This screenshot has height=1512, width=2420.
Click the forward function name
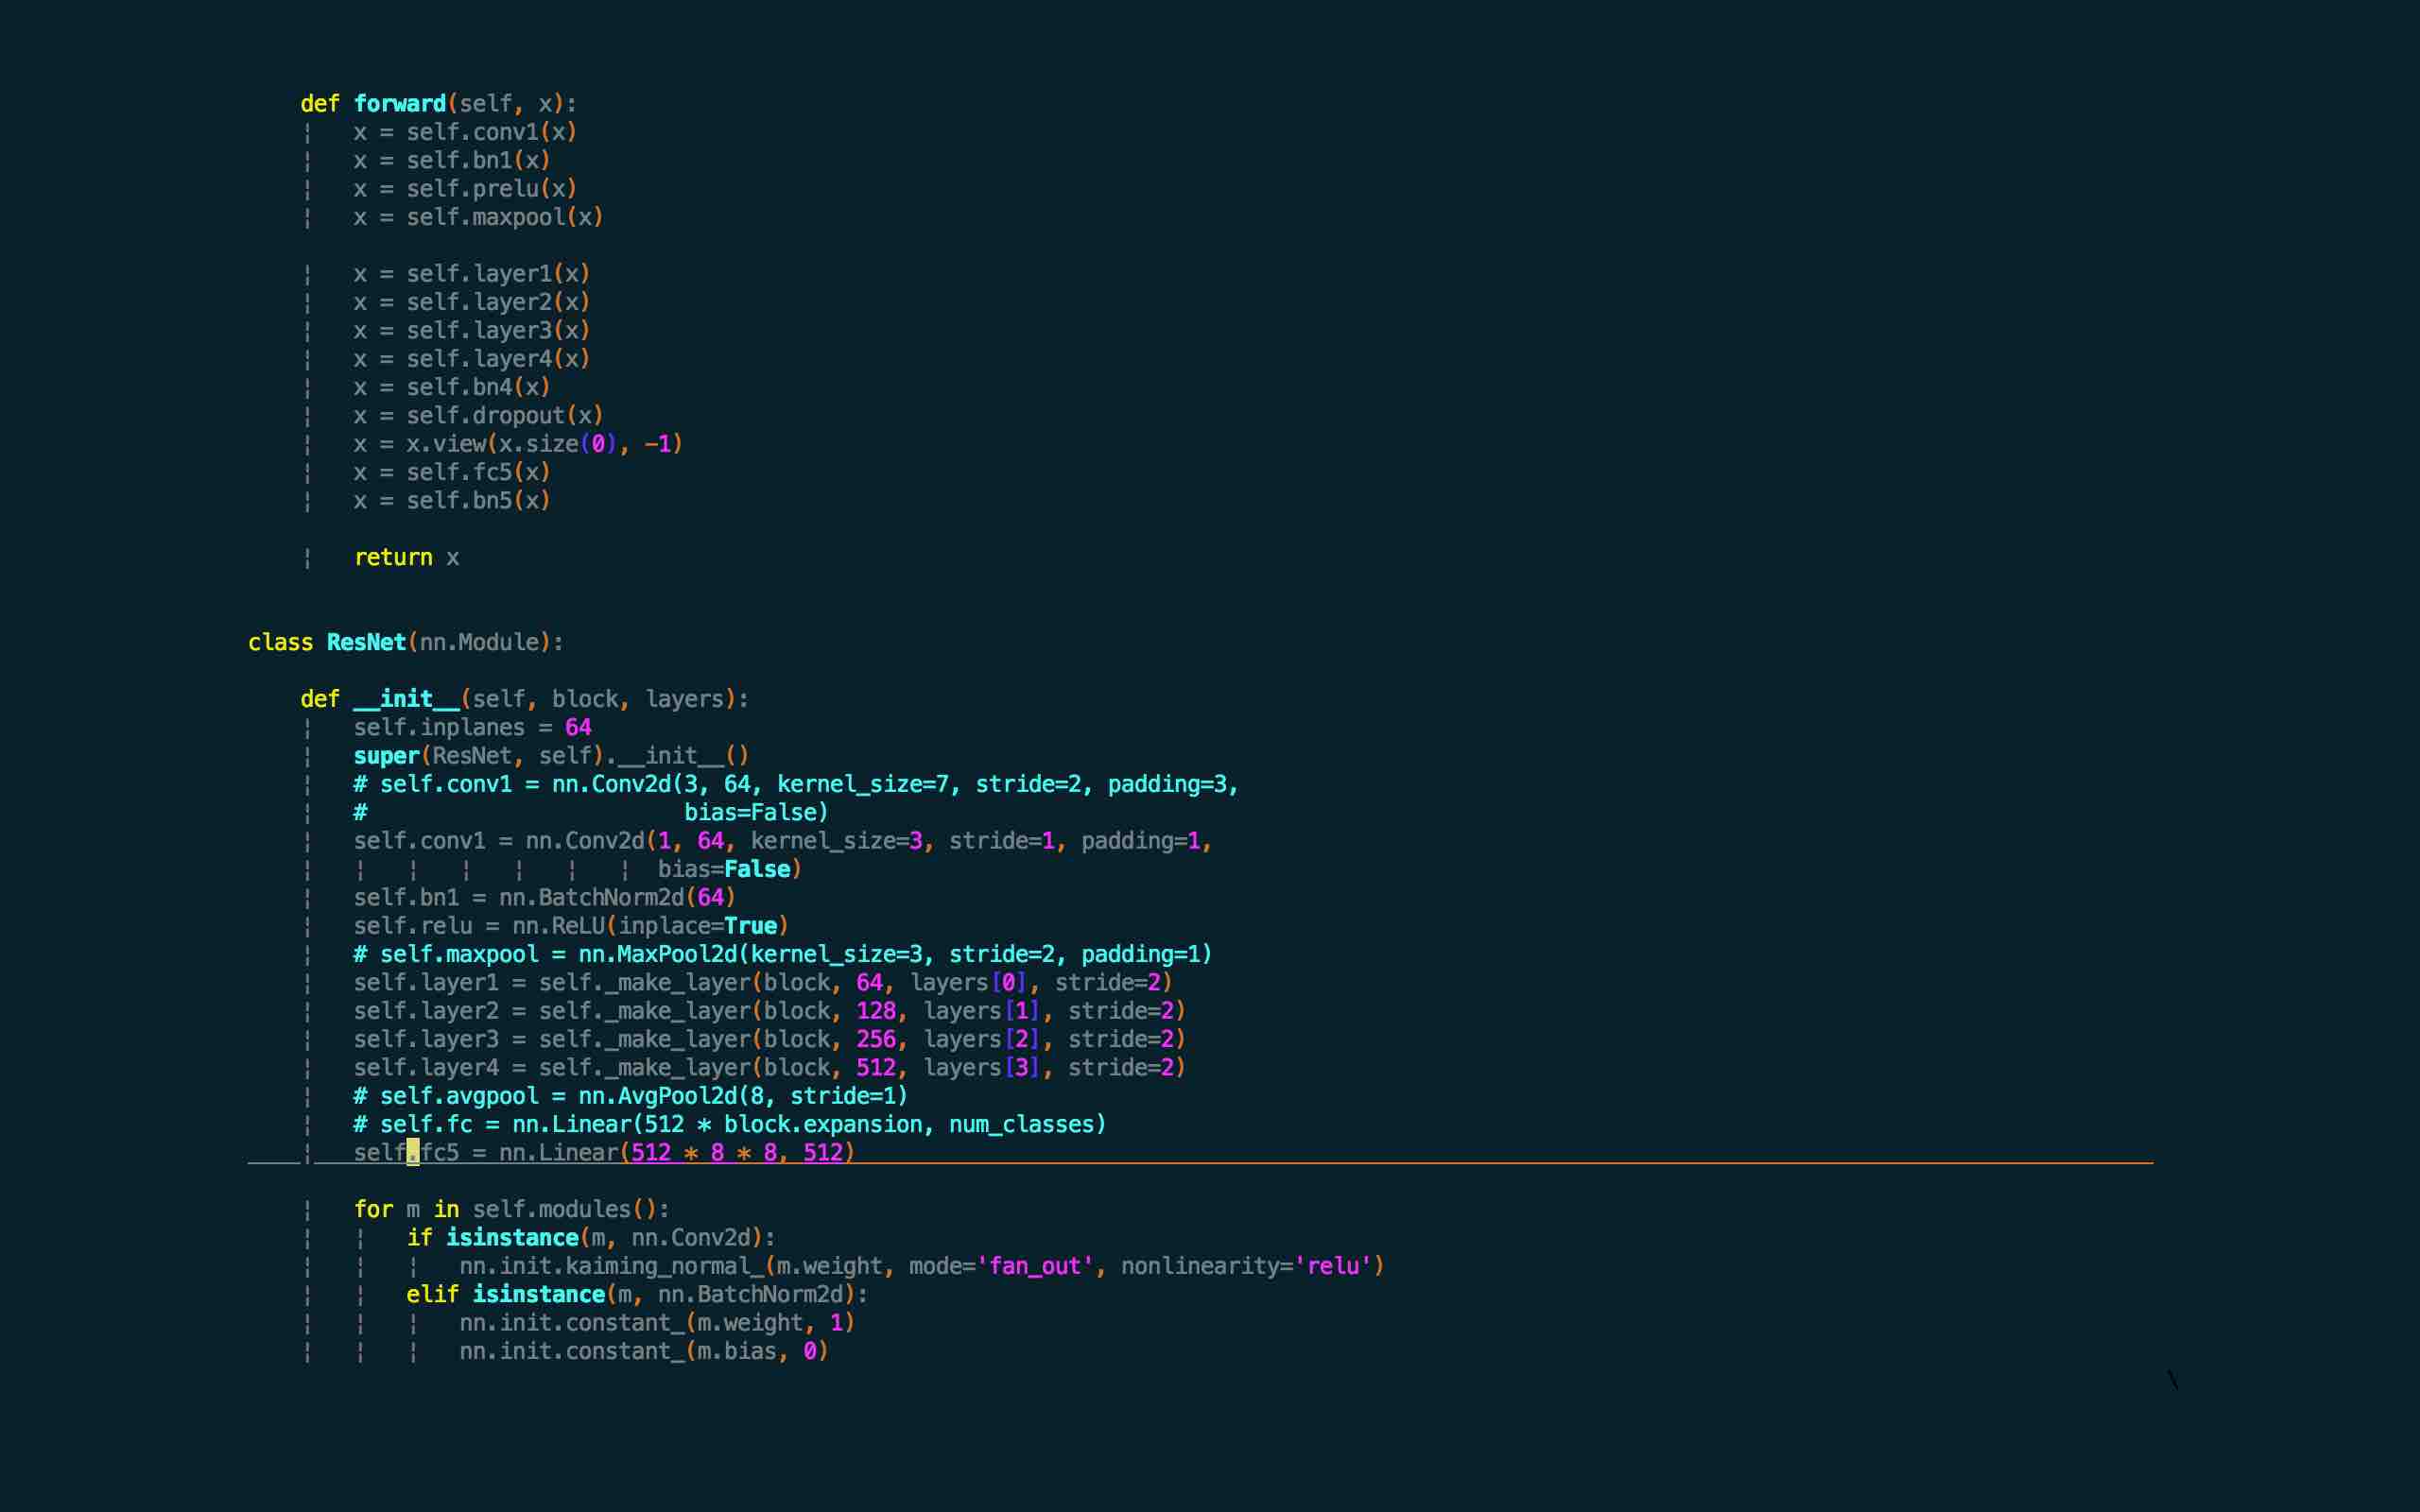click(399, 104)
